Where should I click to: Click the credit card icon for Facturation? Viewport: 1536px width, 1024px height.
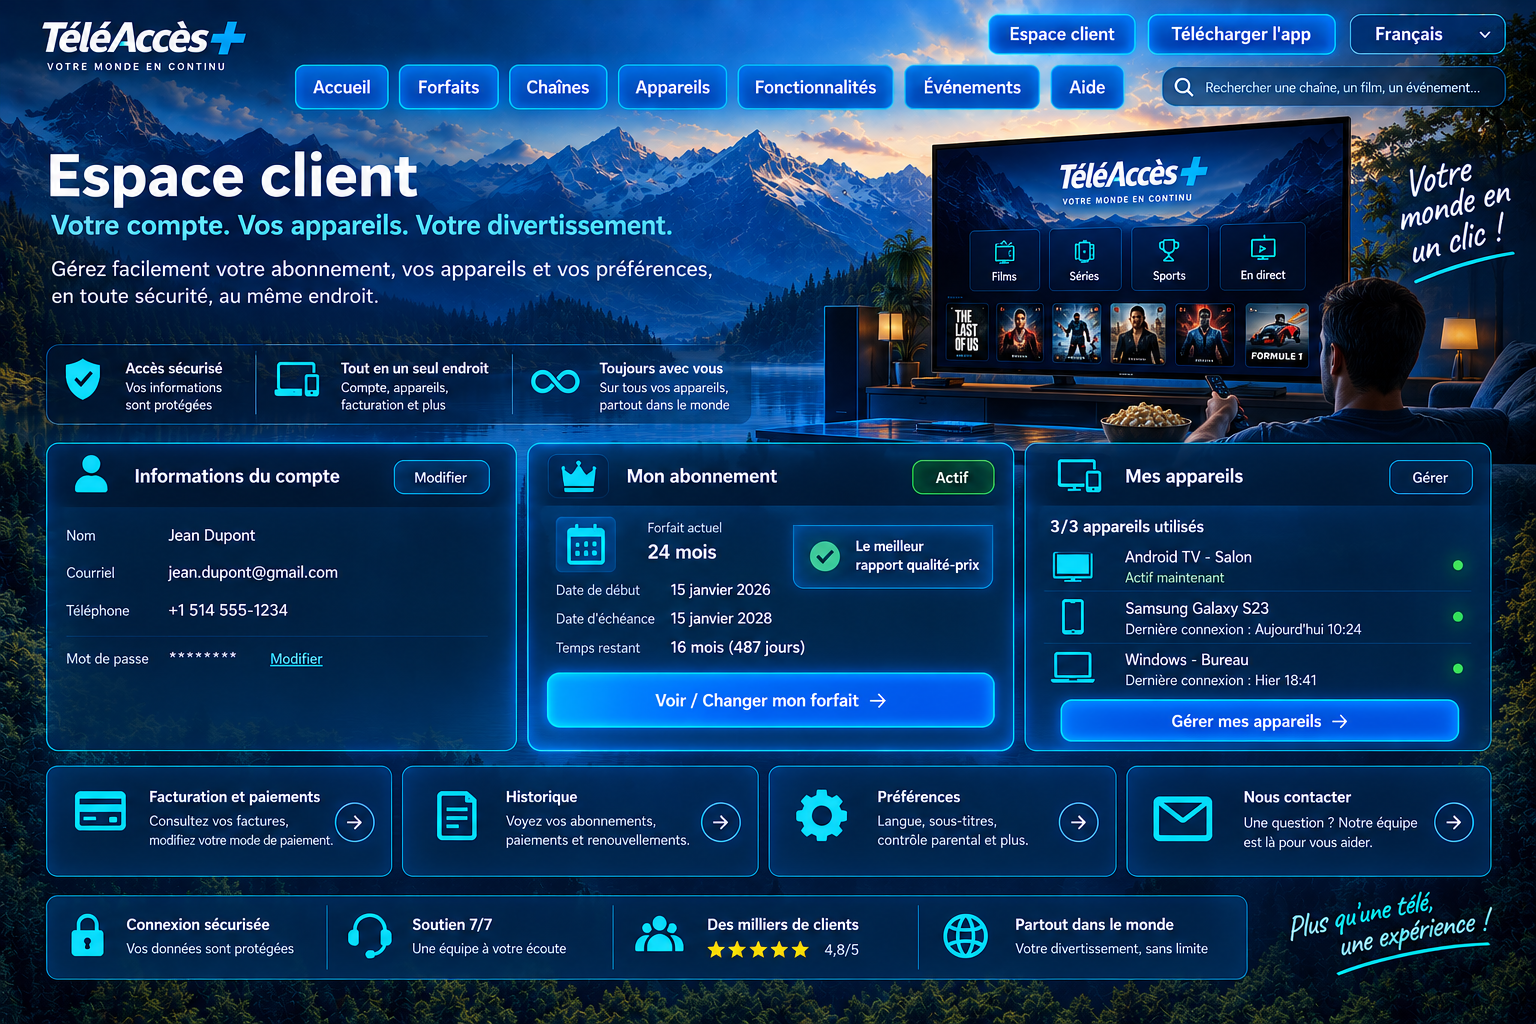100,811
